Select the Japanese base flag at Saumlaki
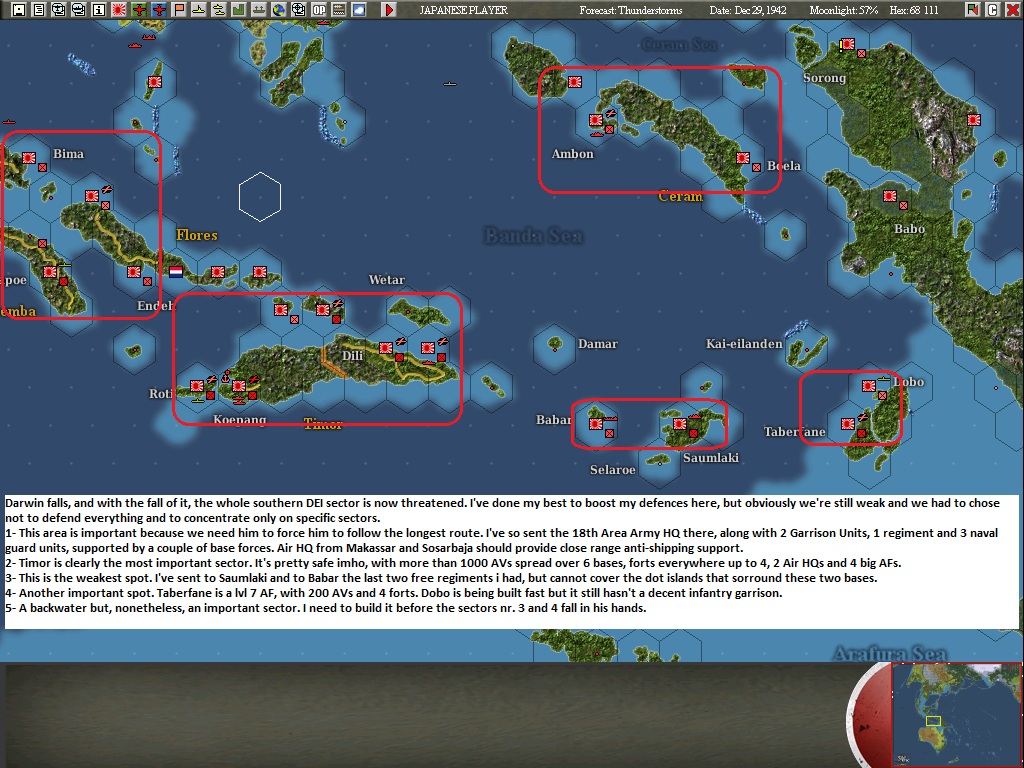Screen dimensions: 1024x768 point(680,424)
